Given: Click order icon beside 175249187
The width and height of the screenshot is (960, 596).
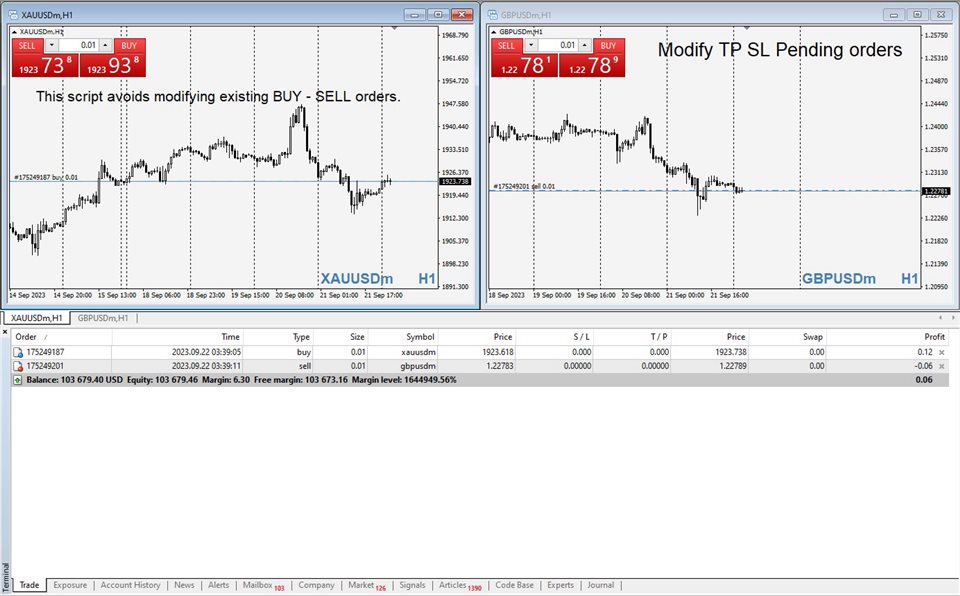Looking at the screenshot, I should point(18,352).
